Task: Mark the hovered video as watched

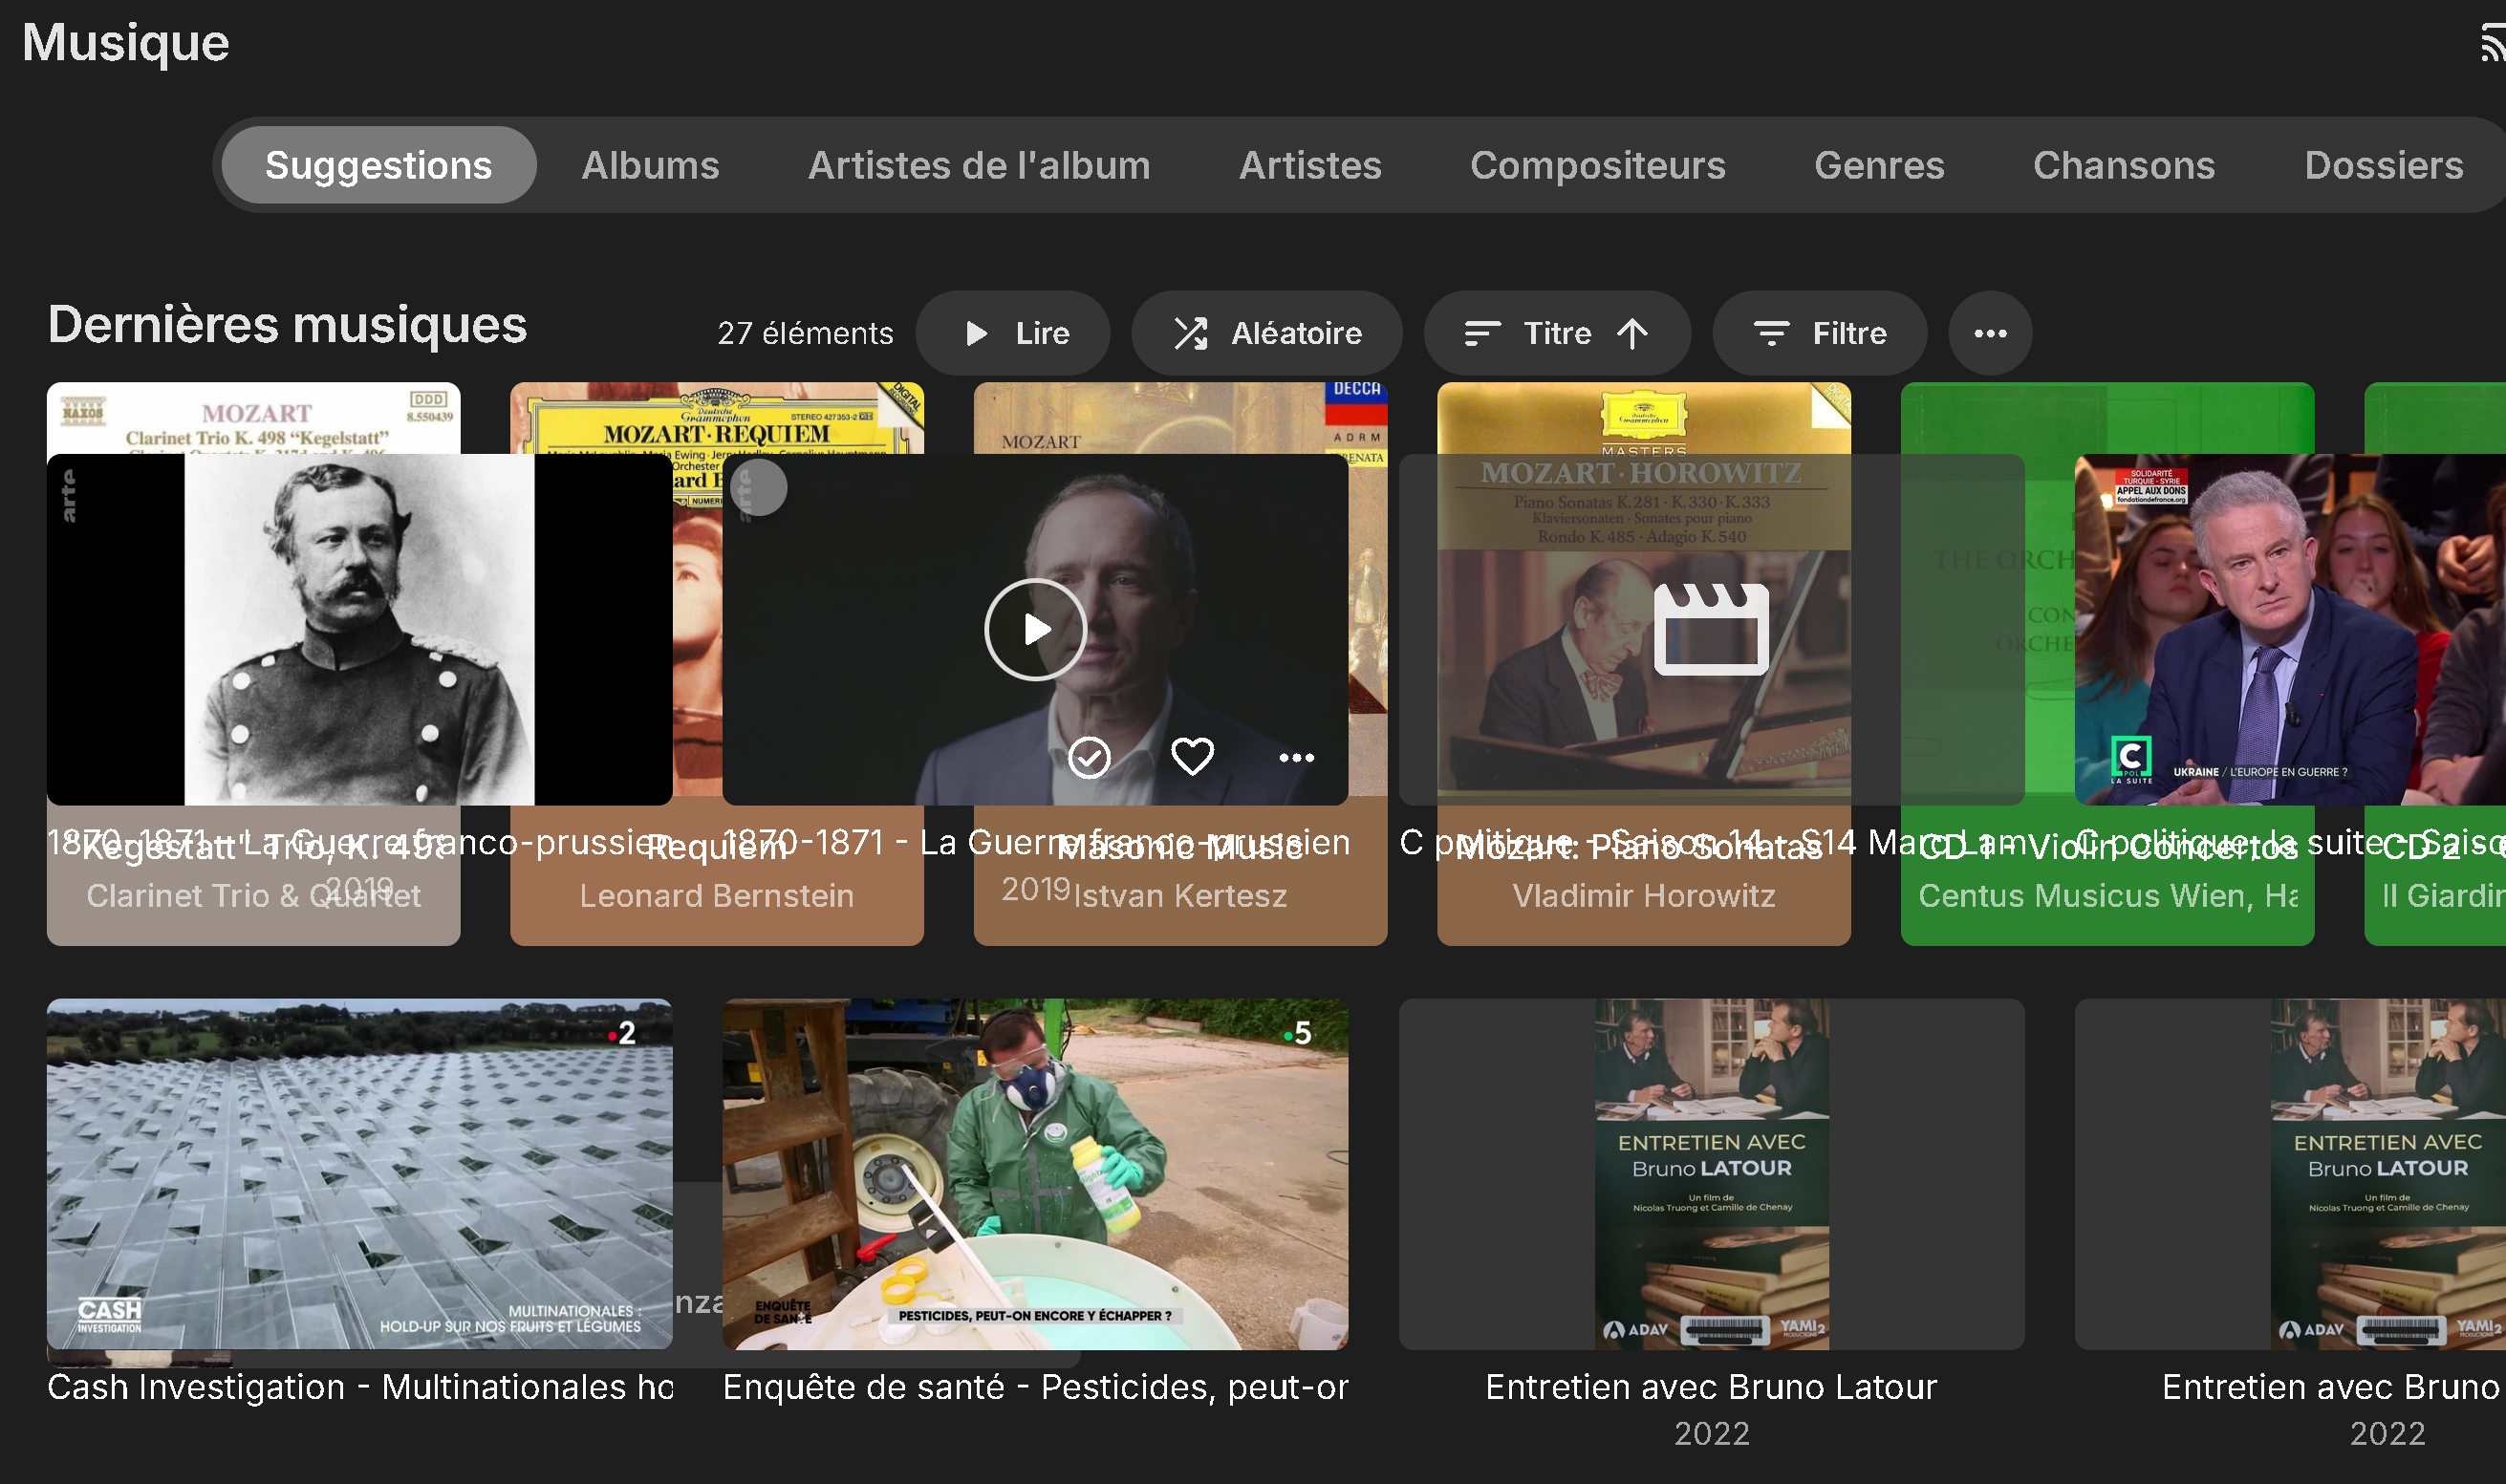Action: pos(1089,757)
